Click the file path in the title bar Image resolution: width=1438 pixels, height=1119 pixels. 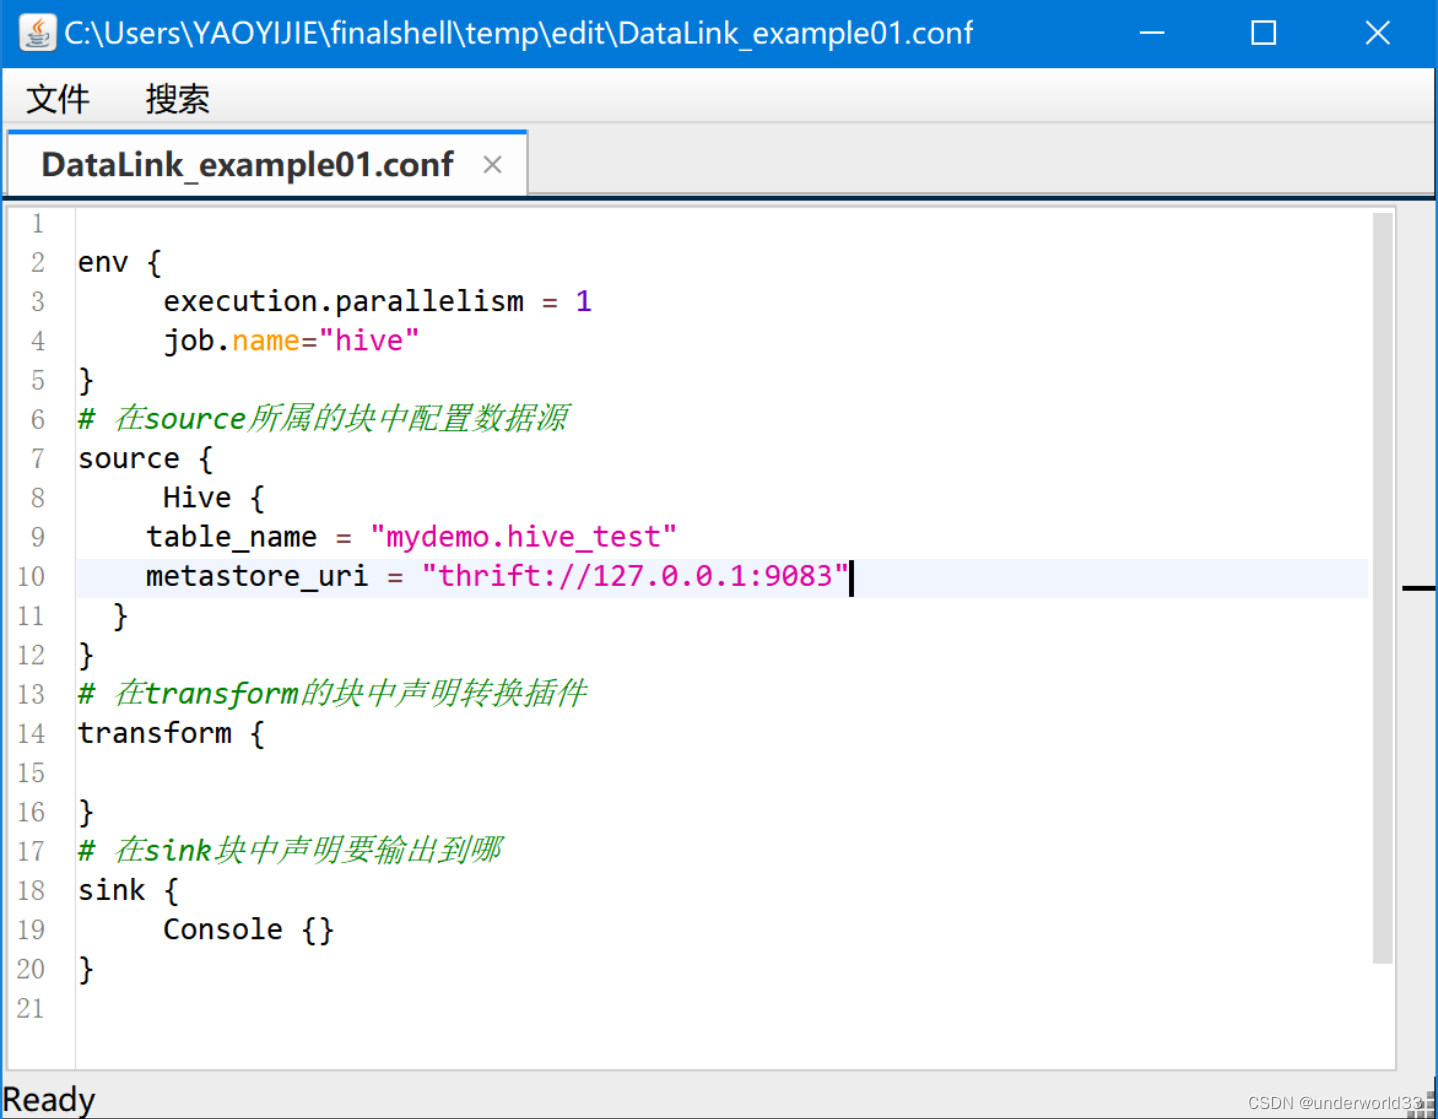tap(517, 32)
